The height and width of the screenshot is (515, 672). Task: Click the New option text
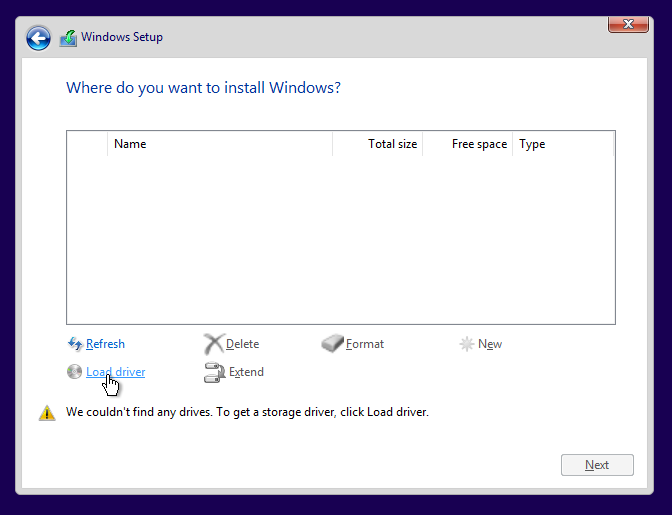coord(490,344)
